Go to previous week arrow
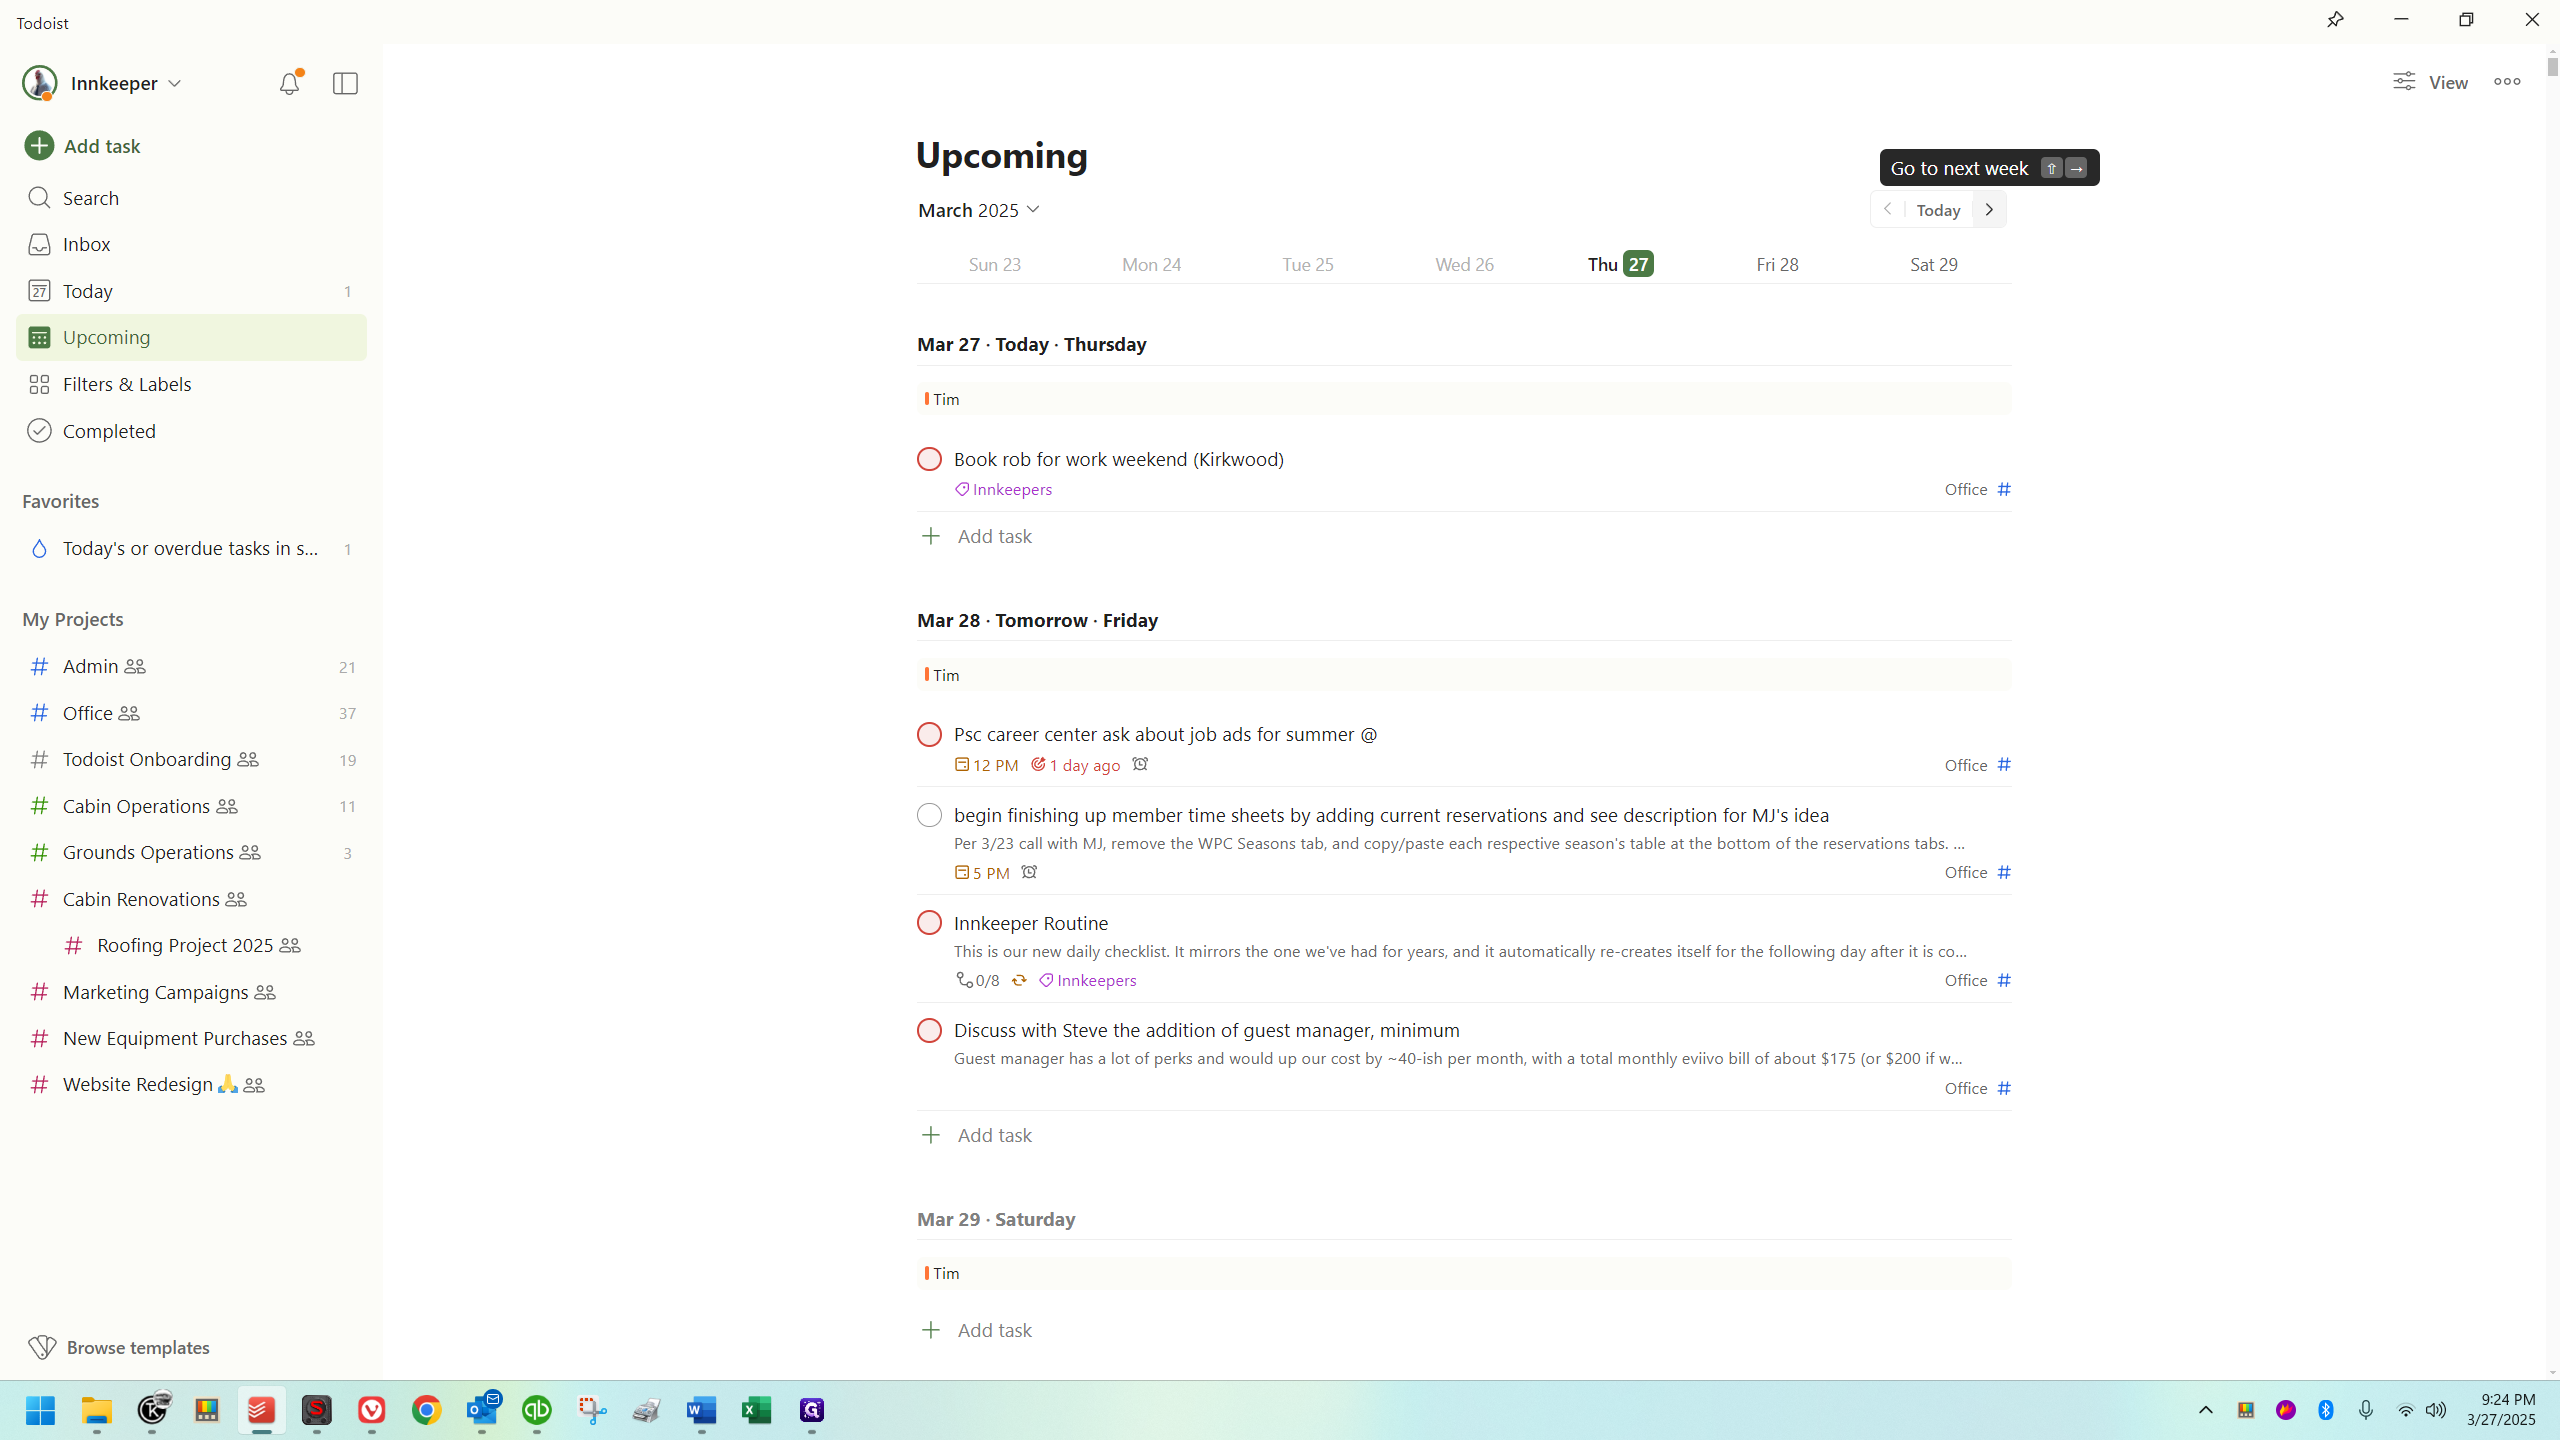The width and height of the screenshot is (2560, 1440). [x=1888, y=210]
